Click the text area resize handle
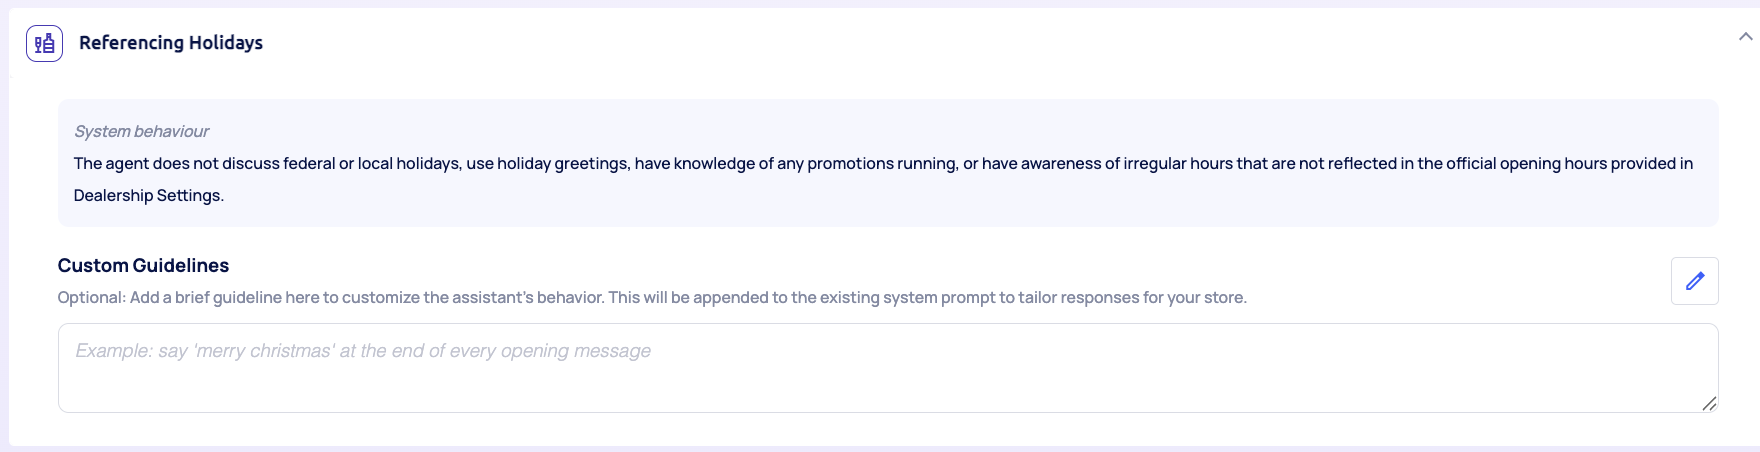The image size is (1760, 452). (1709, 403)
